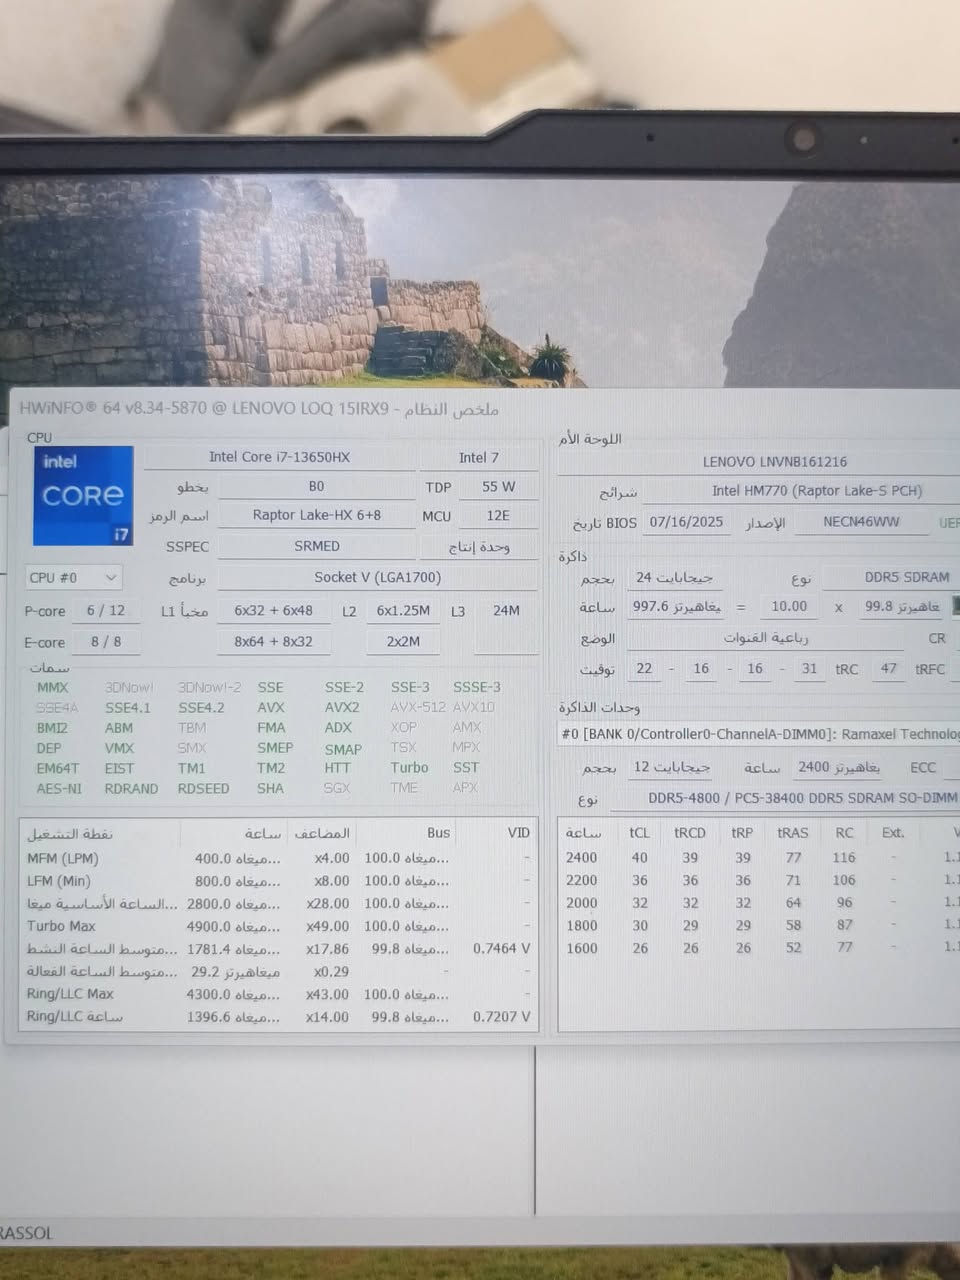
Task: Click the SSPEC SRMED value
Action: [x=316, y=546]
